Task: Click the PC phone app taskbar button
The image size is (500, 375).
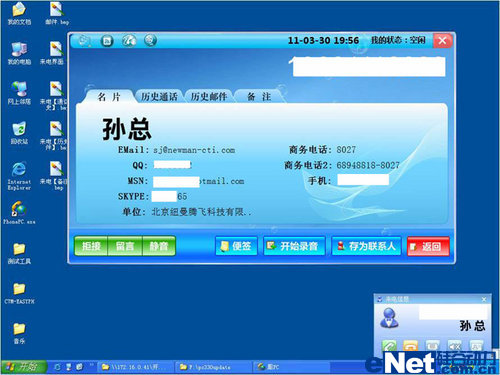Action: 290,367
